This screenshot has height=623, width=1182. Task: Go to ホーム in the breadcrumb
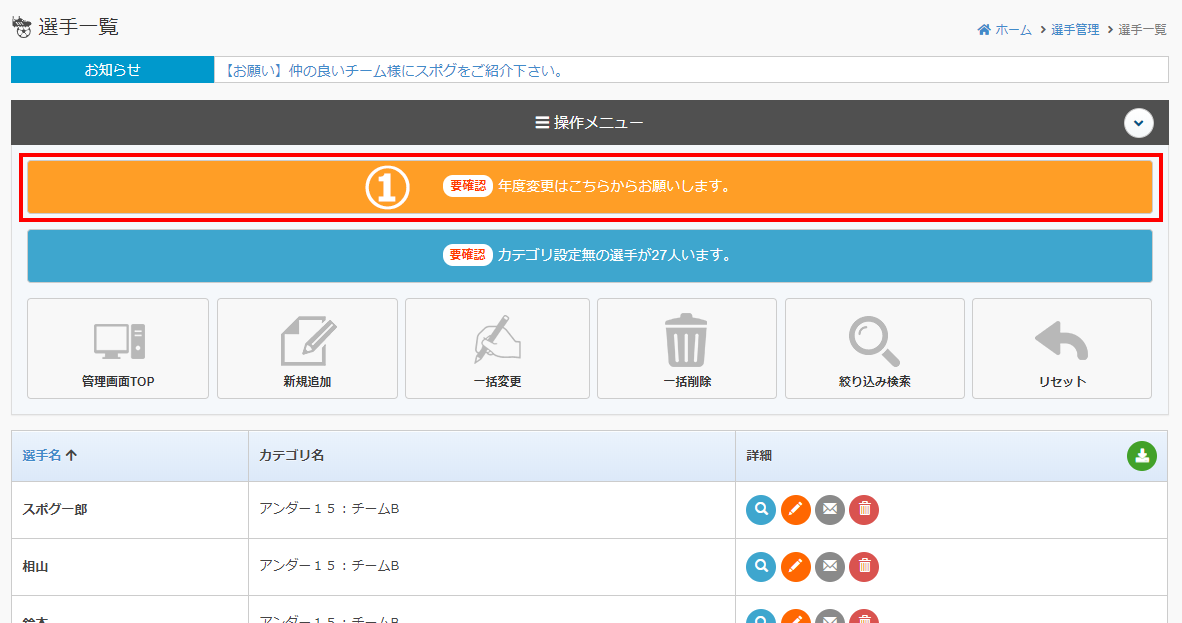[x=1012, y=30]
